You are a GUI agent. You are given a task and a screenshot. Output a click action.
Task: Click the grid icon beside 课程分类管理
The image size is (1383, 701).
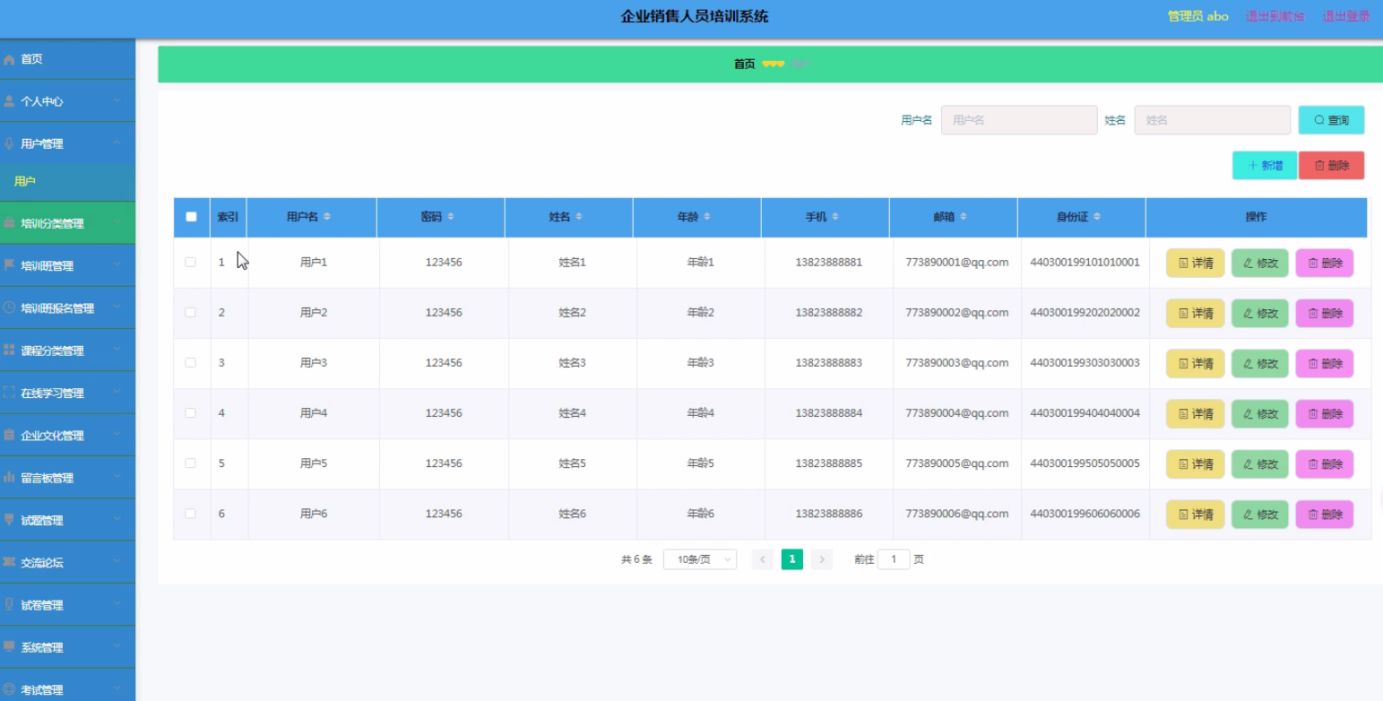(x=9, y=350)
